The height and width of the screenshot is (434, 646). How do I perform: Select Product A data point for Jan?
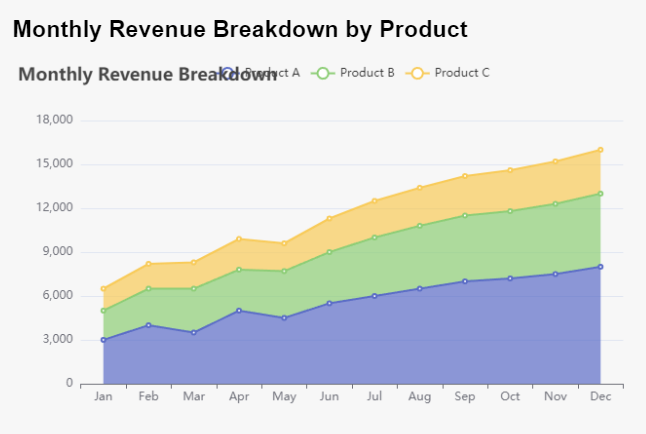[103, 340]
